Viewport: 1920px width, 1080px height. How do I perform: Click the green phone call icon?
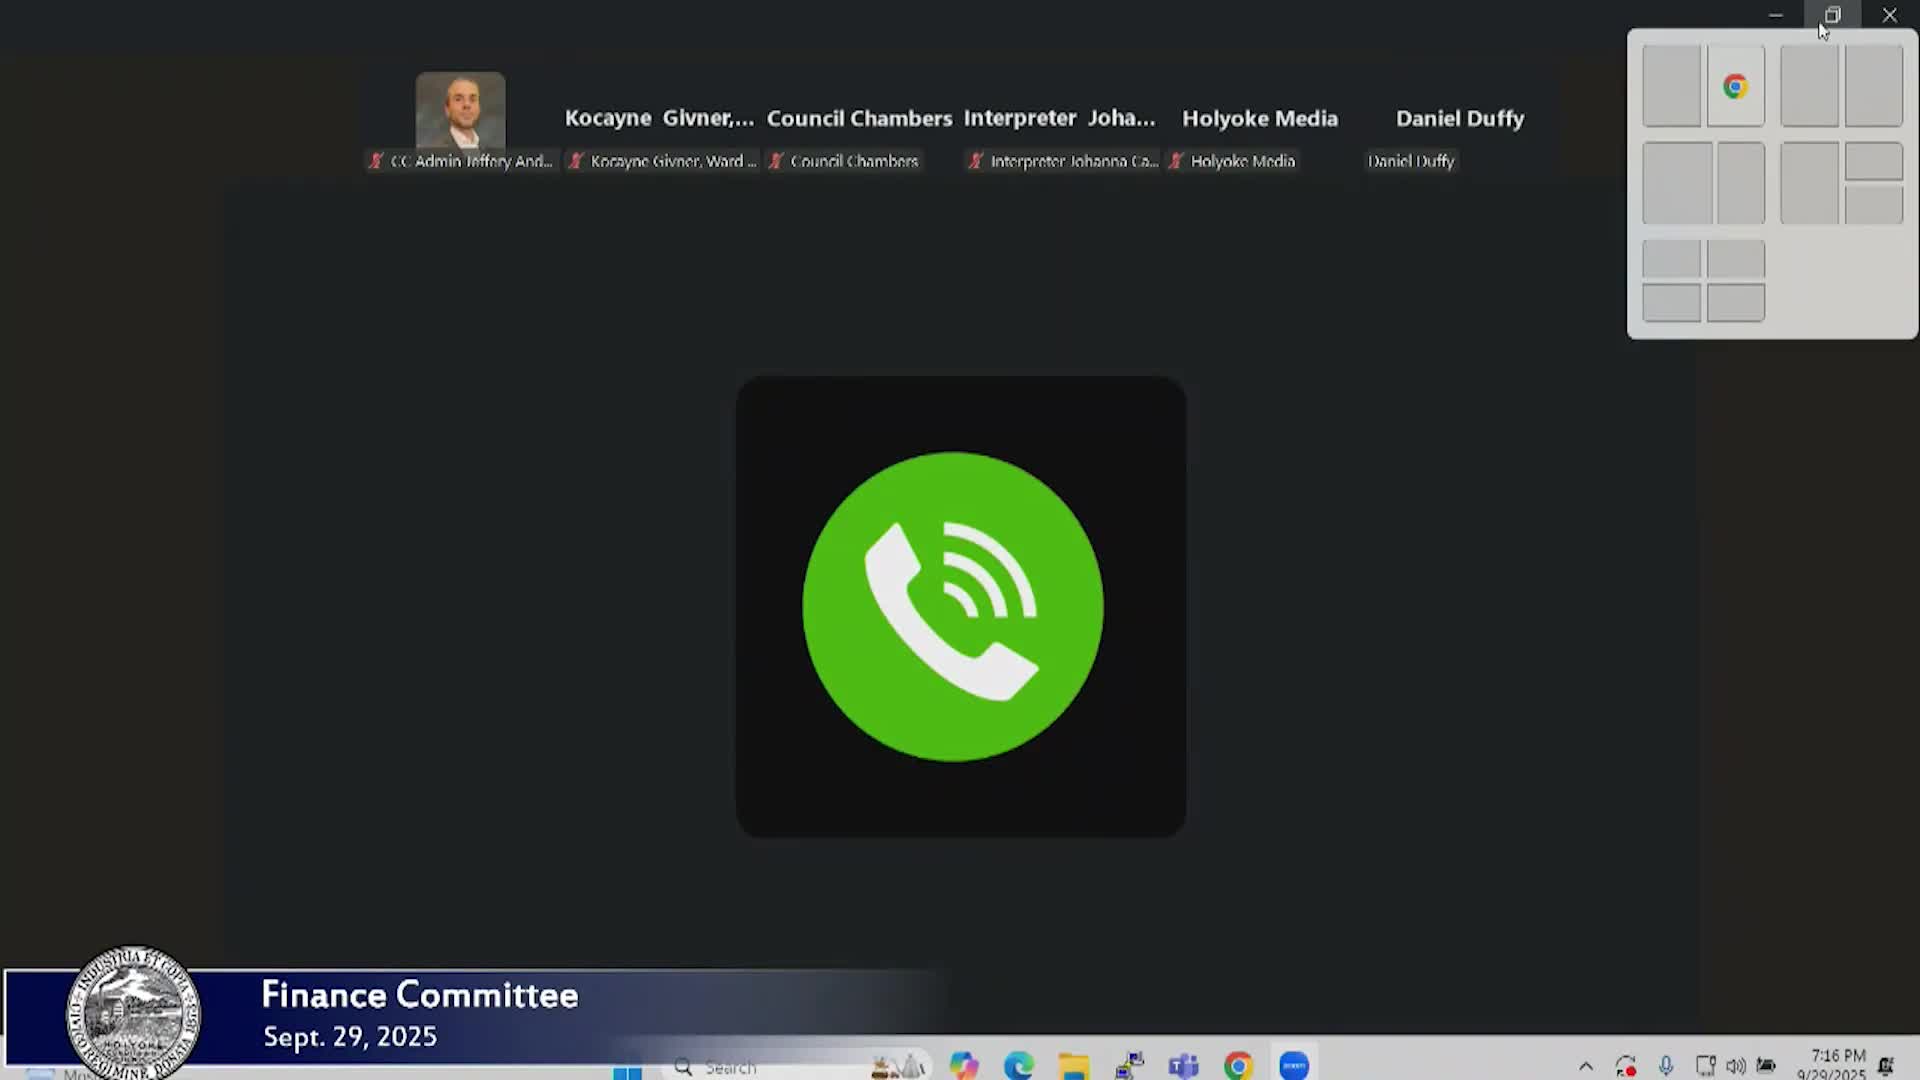953,606
